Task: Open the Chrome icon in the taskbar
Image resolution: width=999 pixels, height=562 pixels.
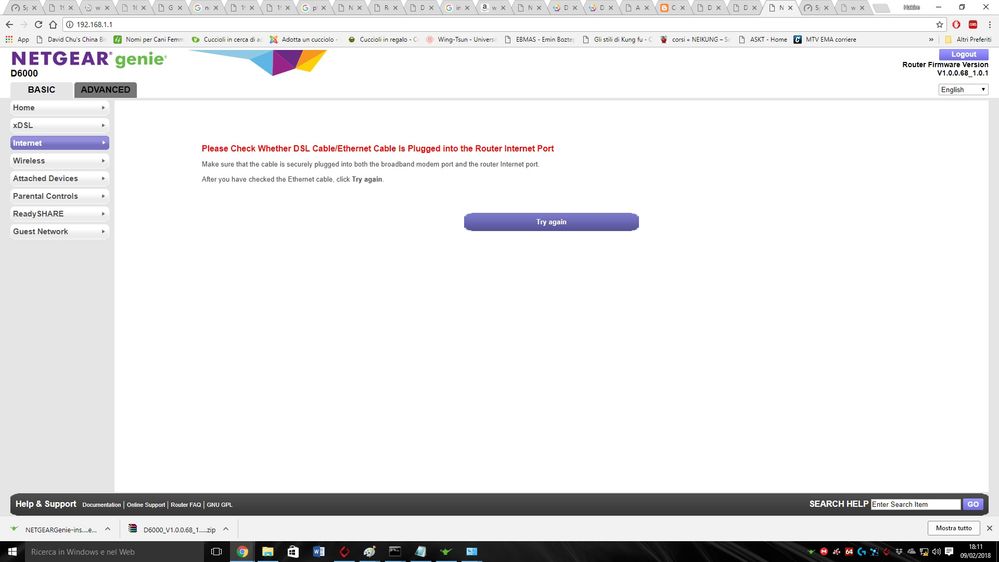Action: click(242, 551)
